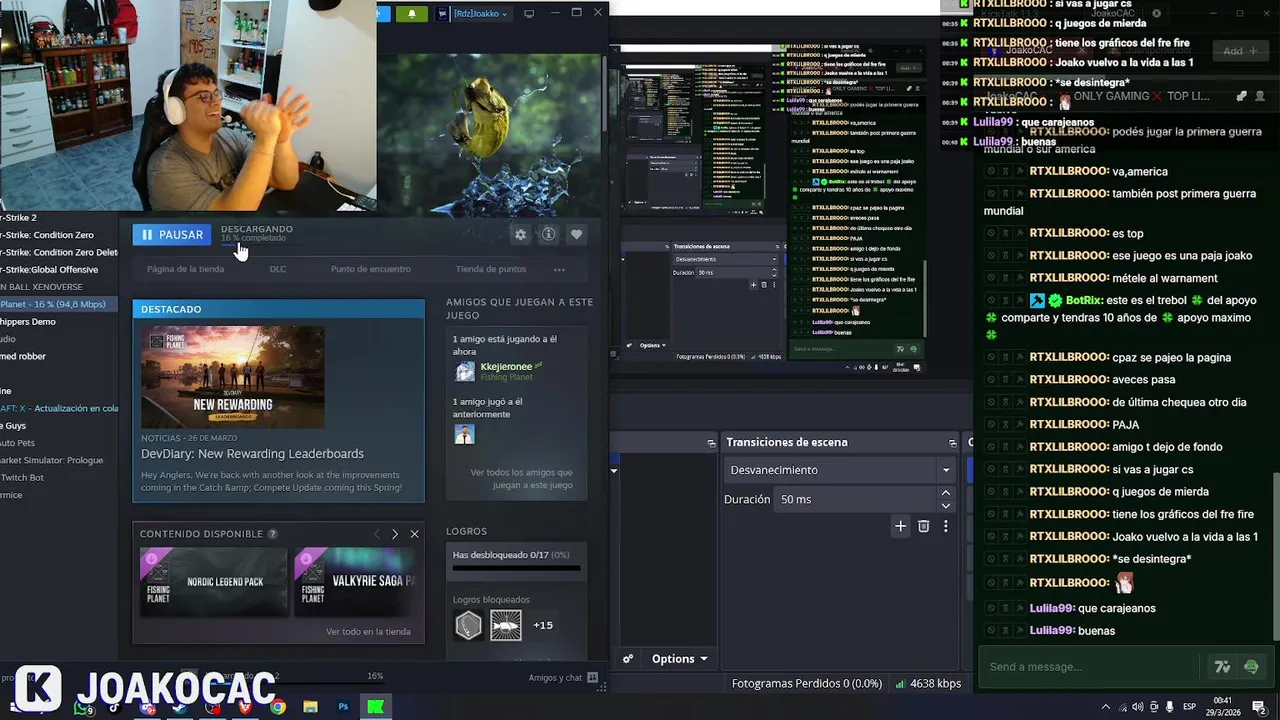Open Google Chrome from the taskbar
The image size is (1280, 720).
[x=278, y=707]
